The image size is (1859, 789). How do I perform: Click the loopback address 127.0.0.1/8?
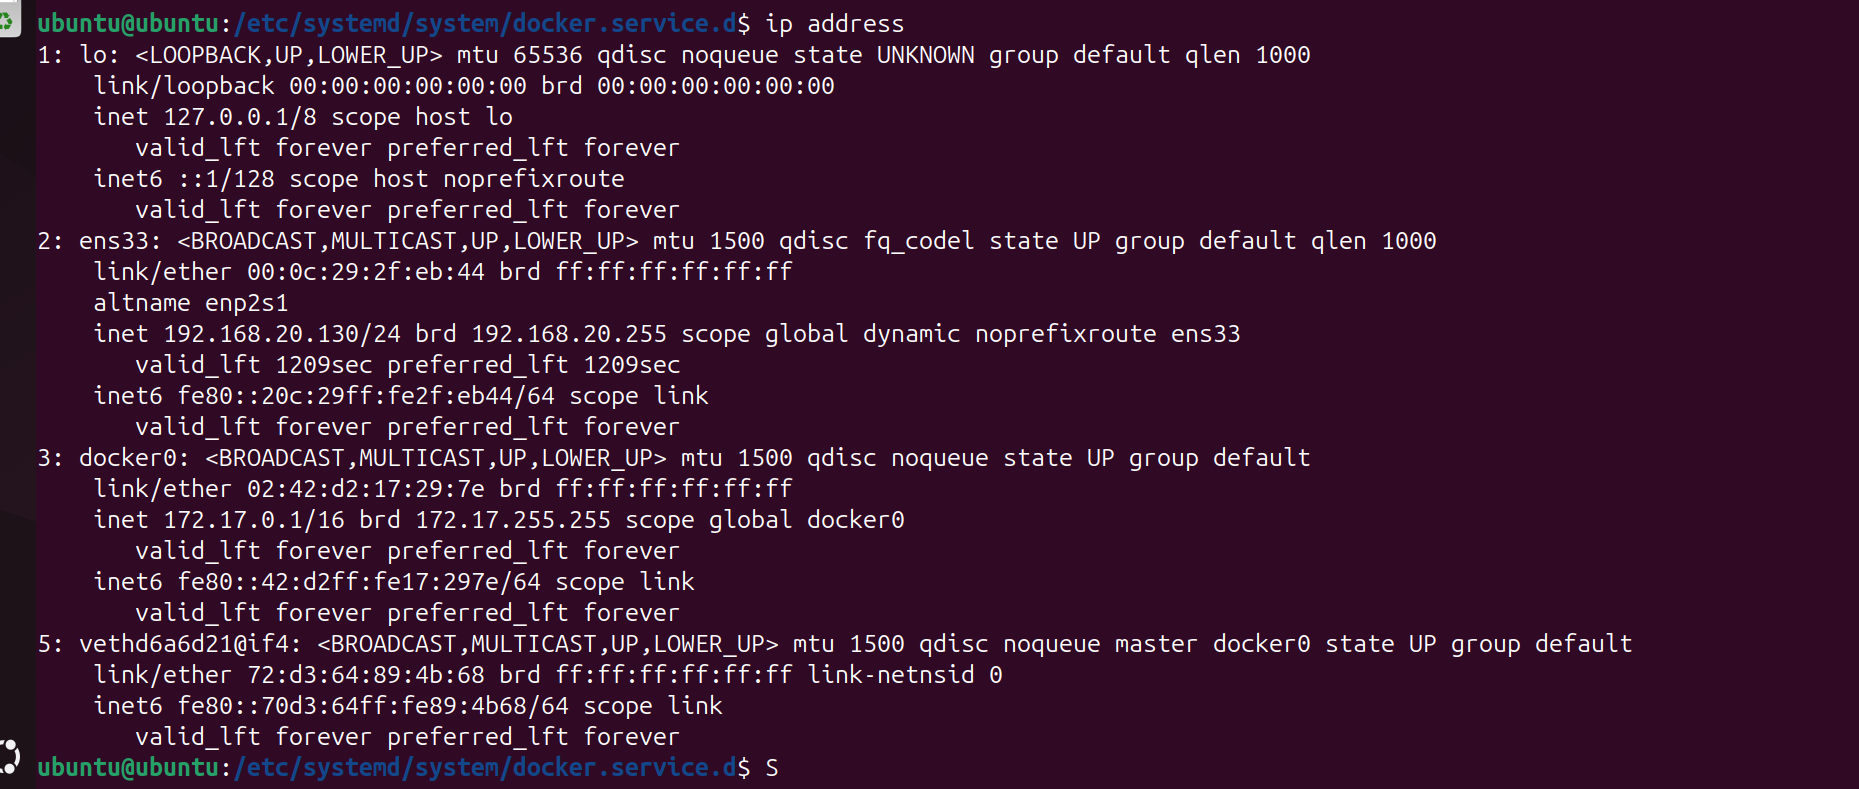click(240, 117)
